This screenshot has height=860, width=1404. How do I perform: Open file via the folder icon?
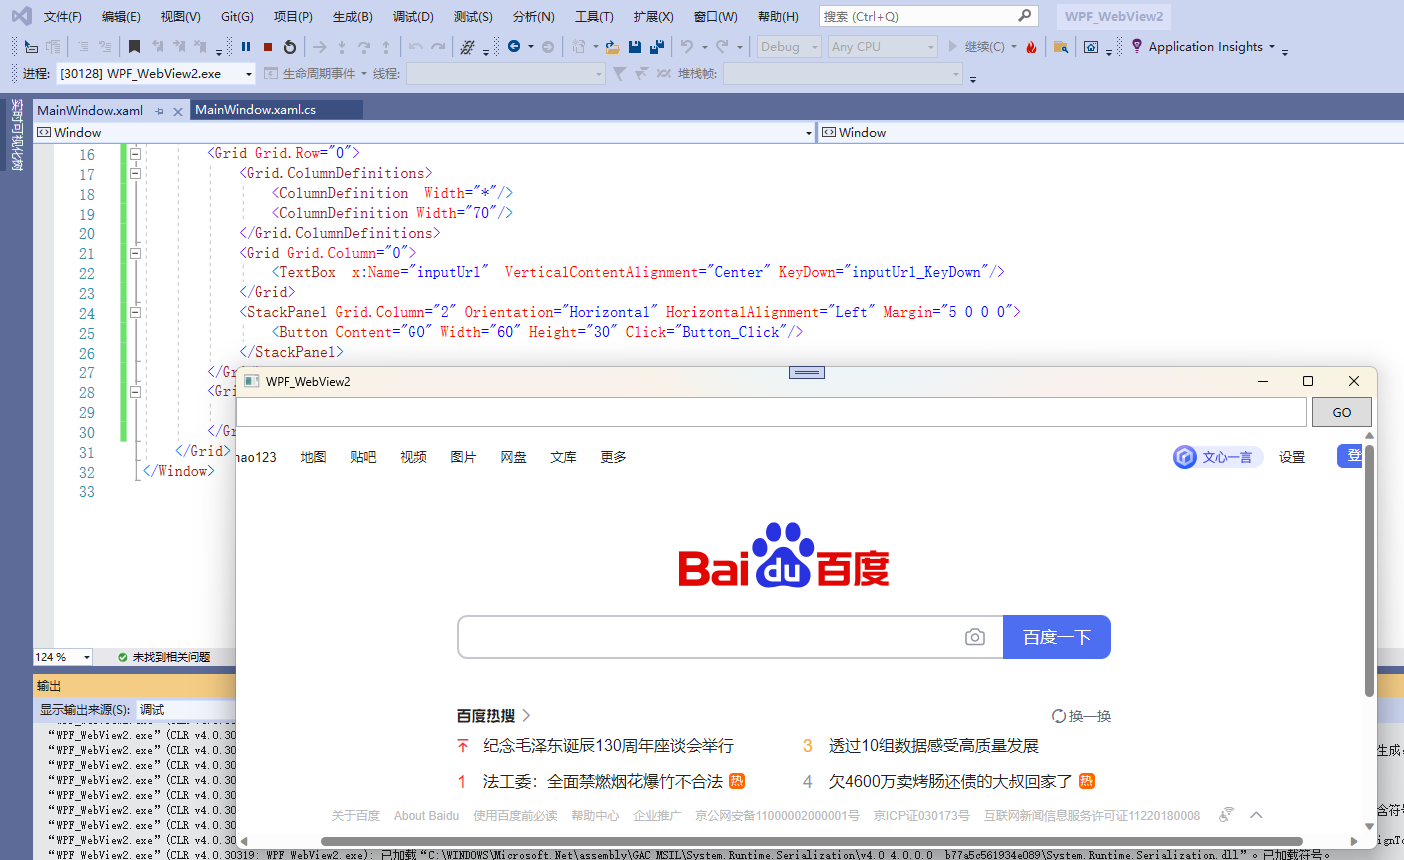pyautogui.click(x=612, y=47)
